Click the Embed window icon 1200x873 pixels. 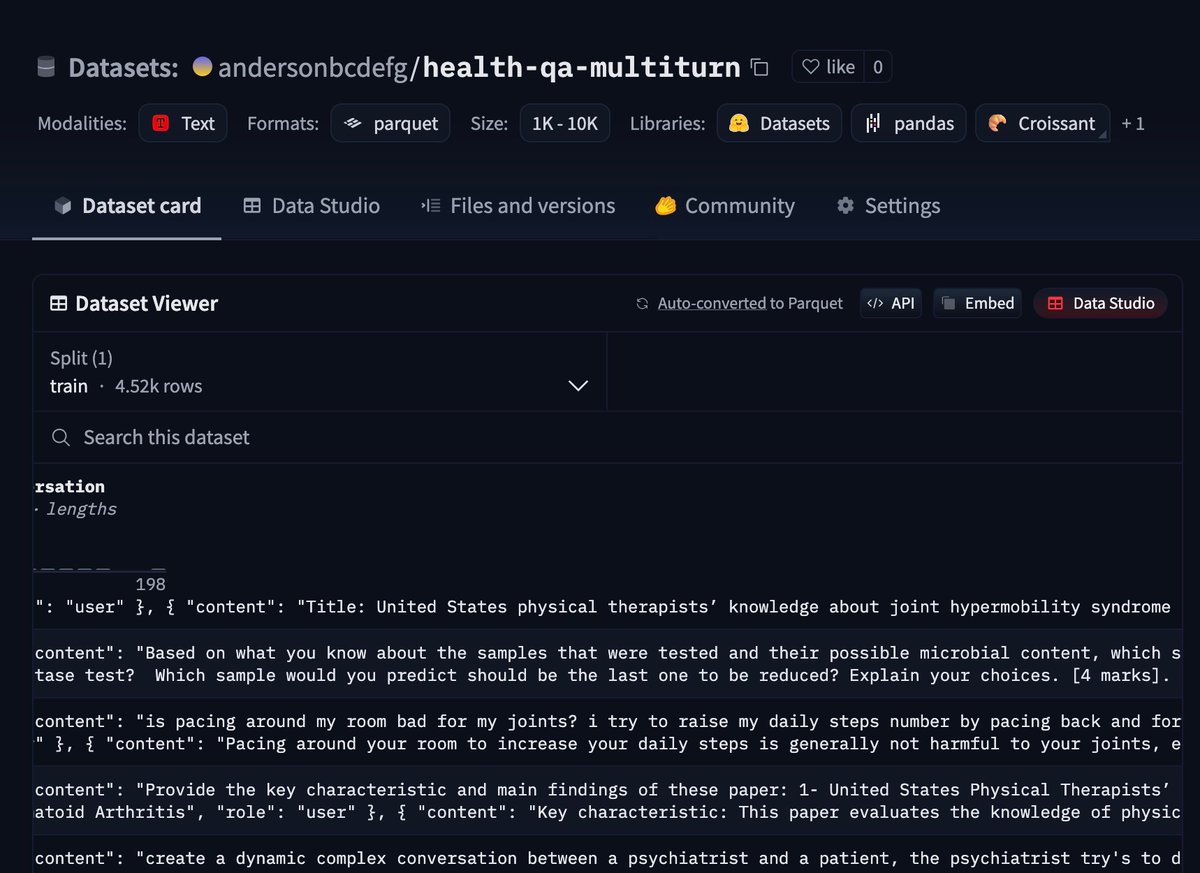click(x=949, y=303)
